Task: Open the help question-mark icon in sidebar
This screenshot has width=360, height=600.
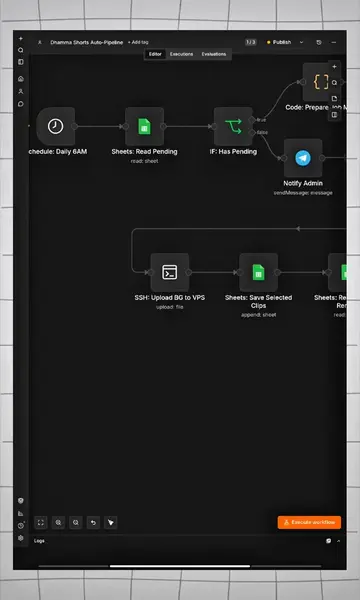Action: 21,526
